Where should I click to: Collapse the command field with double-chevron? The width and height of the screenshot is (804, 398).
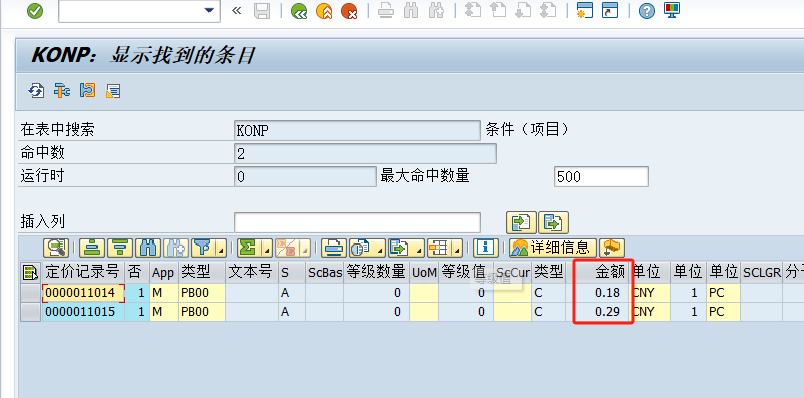pyautogui.click(x=236, y=10)
